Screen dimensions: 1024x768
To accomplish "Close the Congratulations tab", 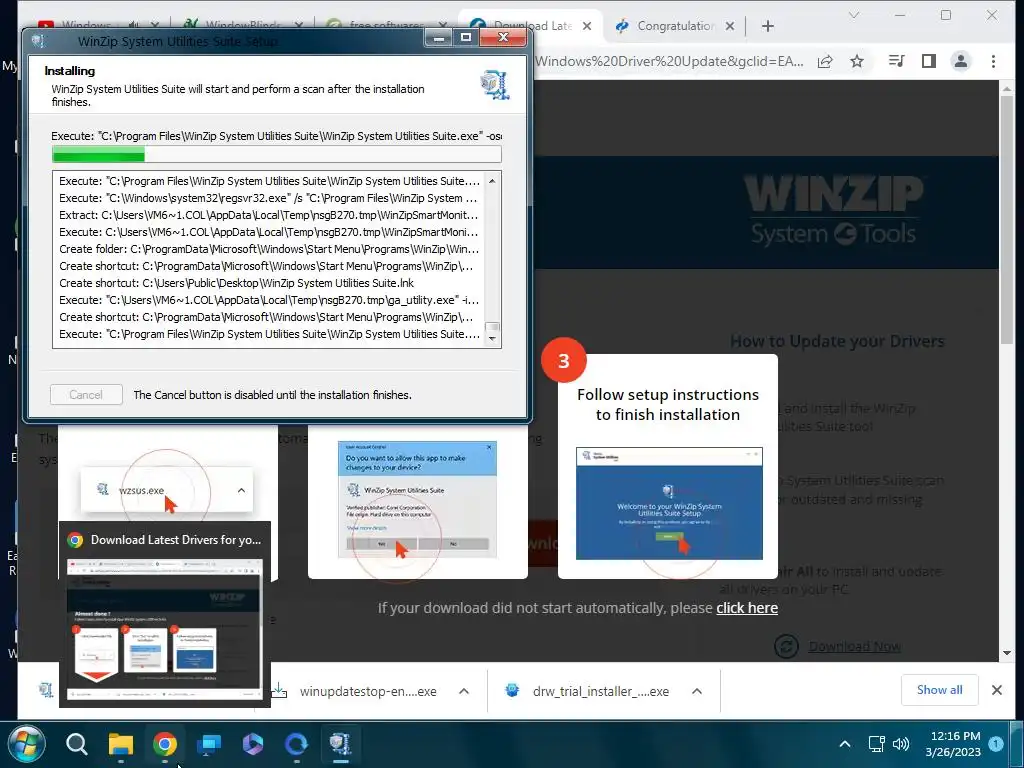I will (x=730, y=26).
